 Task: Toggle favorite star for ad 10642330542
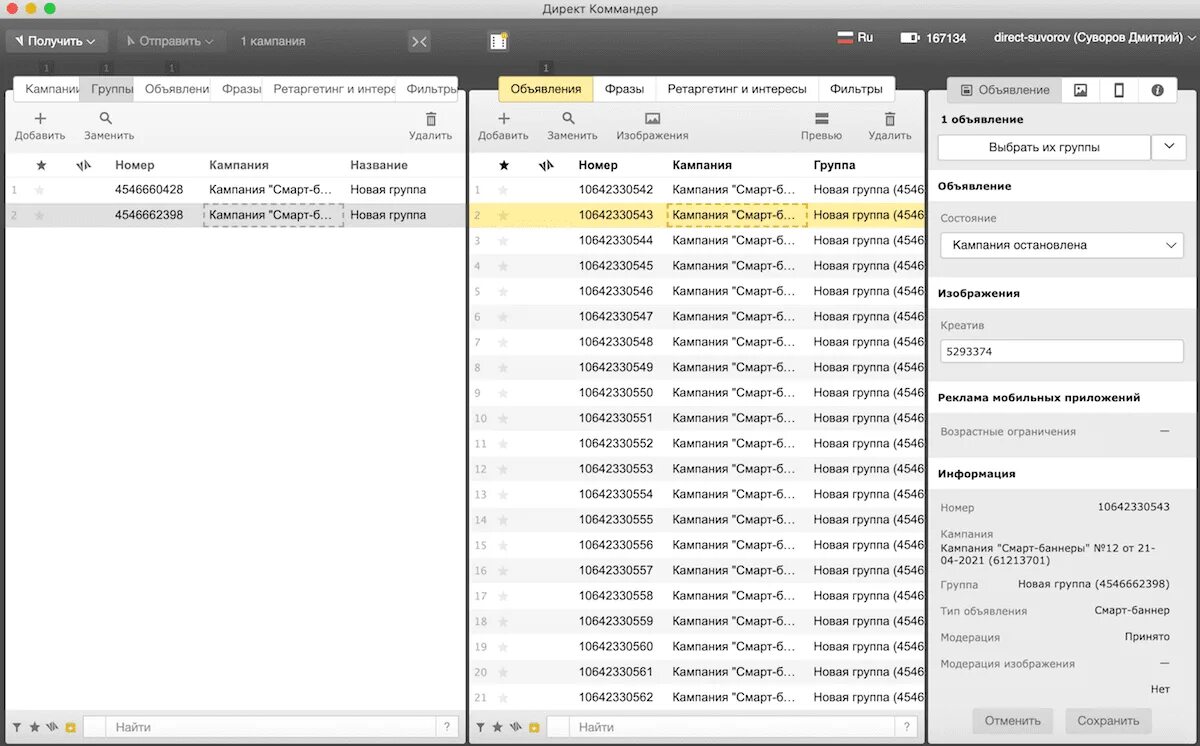click(503, 190)
